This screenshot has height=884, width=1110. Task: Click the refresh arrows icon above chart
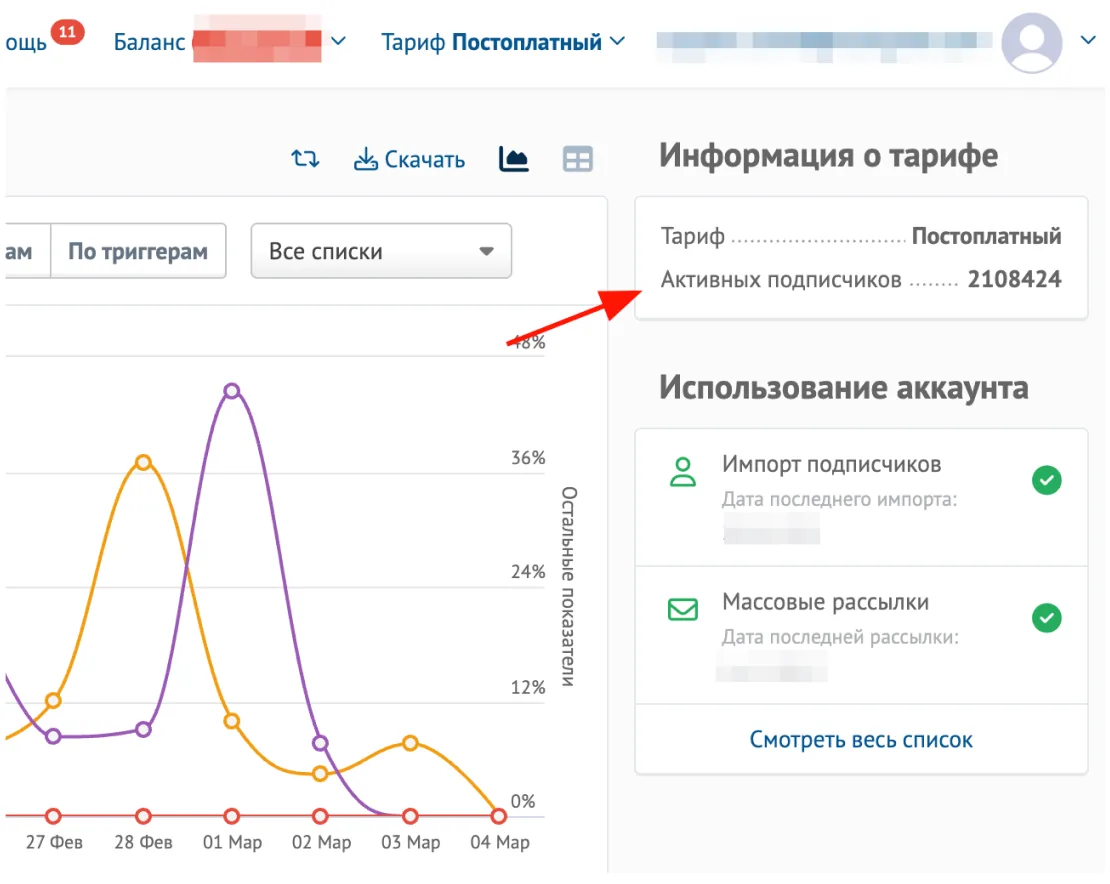tap(304, 159)
